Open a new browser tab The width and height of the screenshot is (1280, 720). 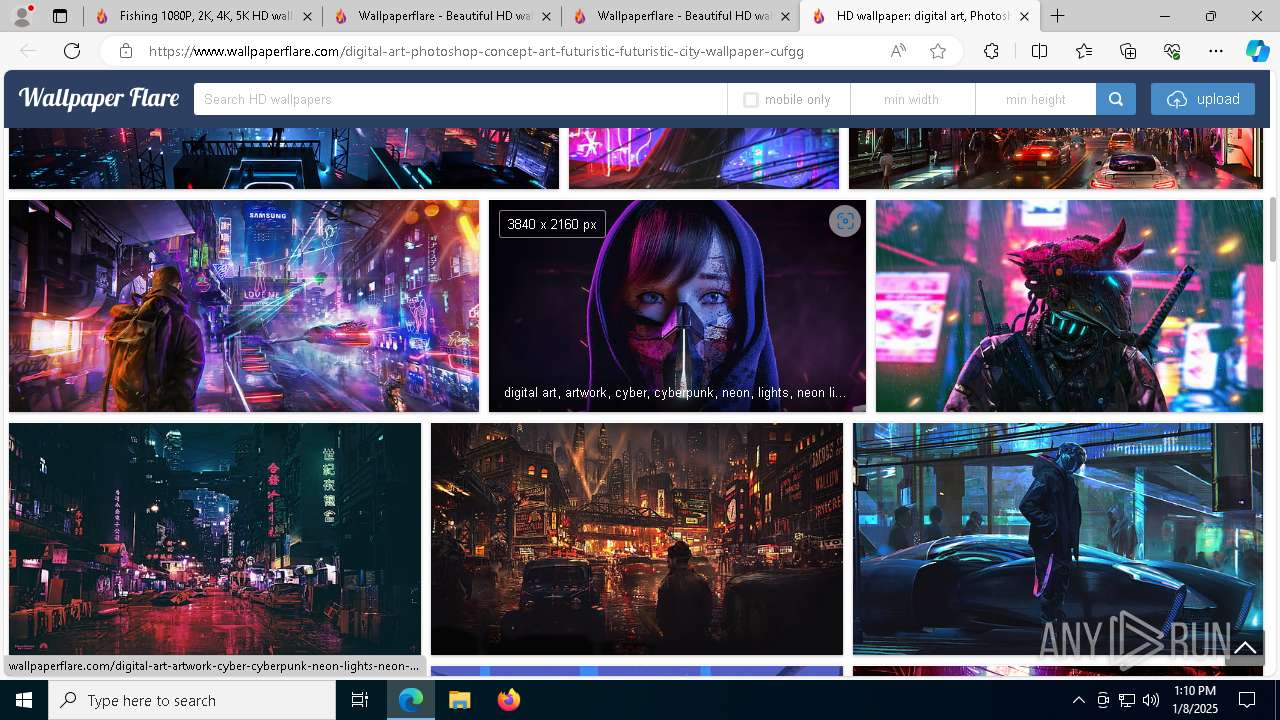coord(1057,16)
